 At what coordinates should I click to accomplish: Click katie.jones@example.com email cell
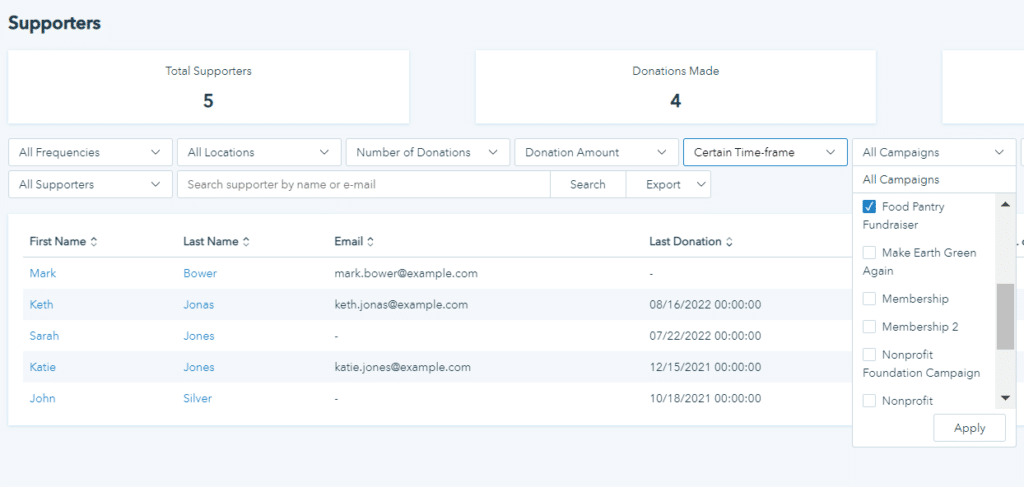point(402,368)
